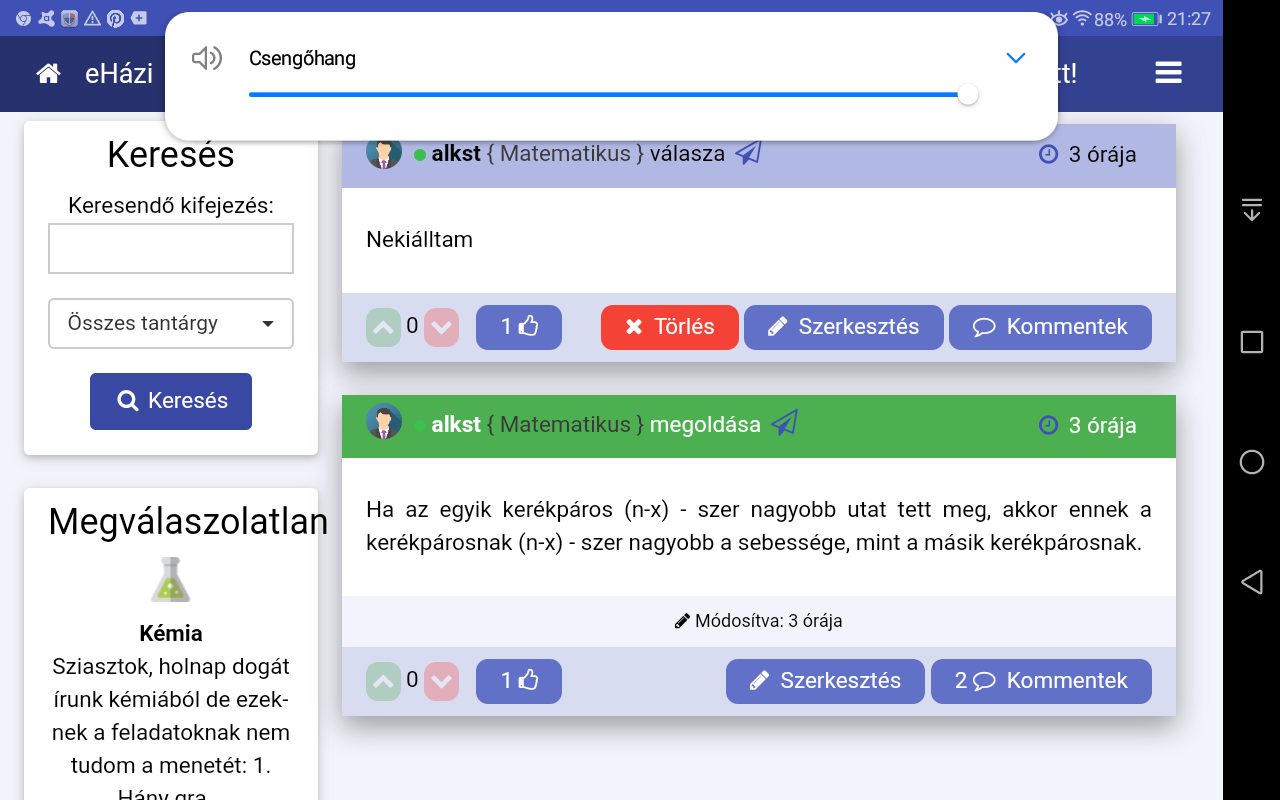Click the red Törlés button

(x=669, y=327)
